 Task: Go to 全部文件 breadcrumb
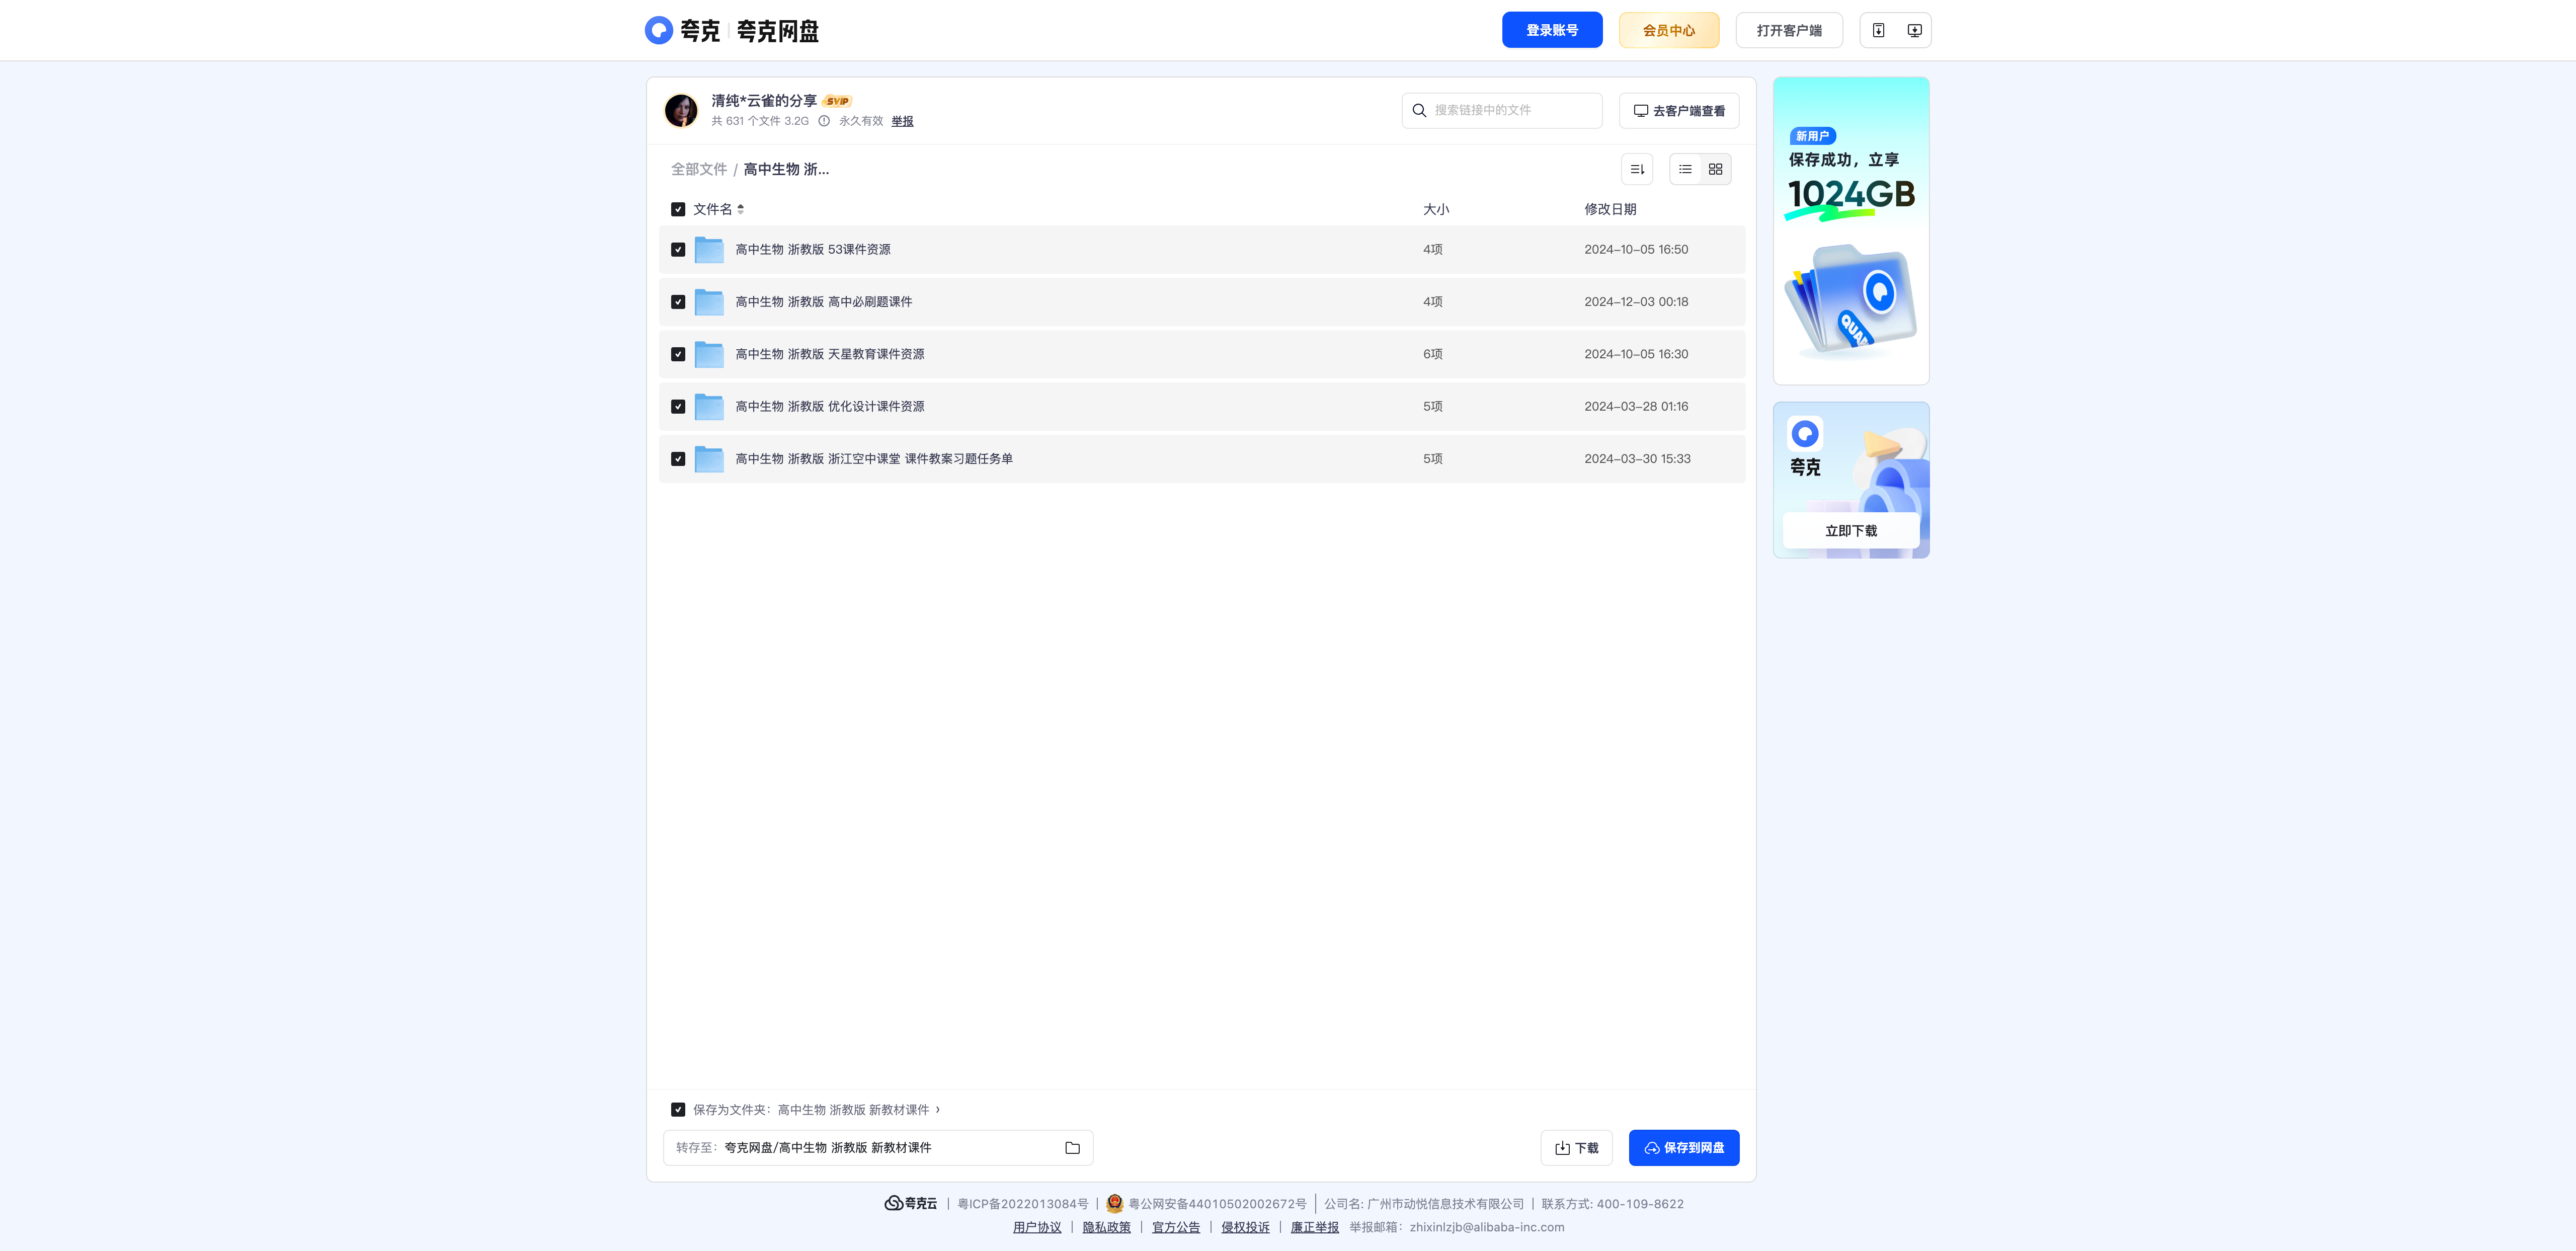tap(699, 169)
